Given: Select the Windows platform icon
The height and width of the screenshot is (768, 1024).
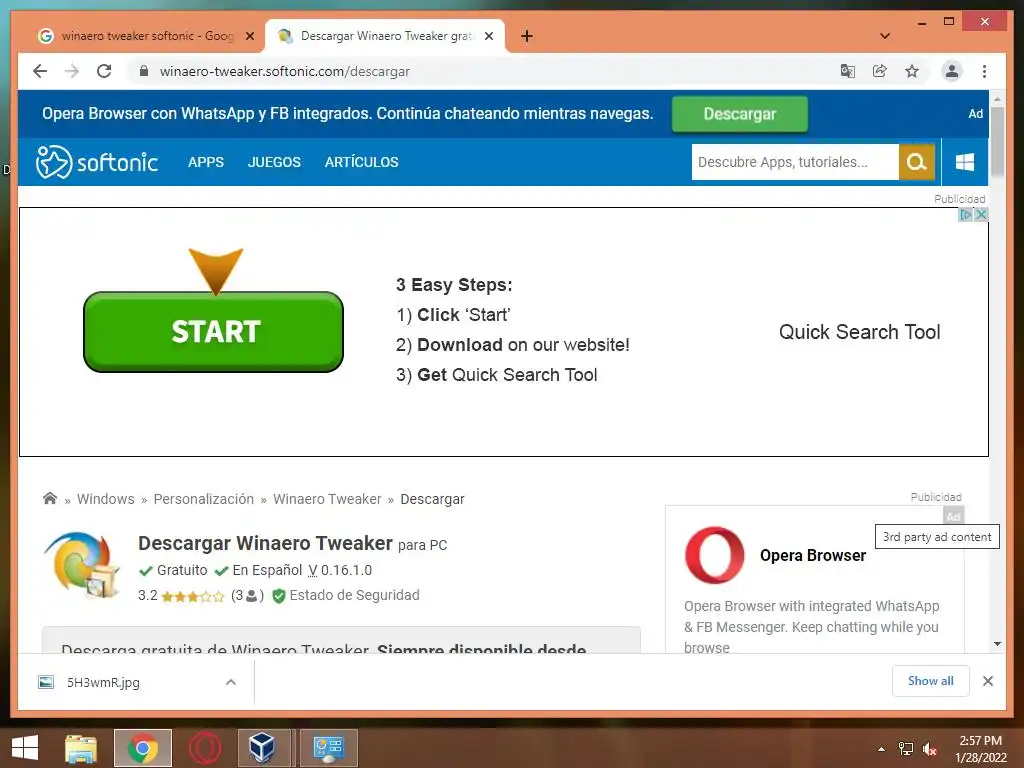Looking at the screenshot, I should 965,162.
